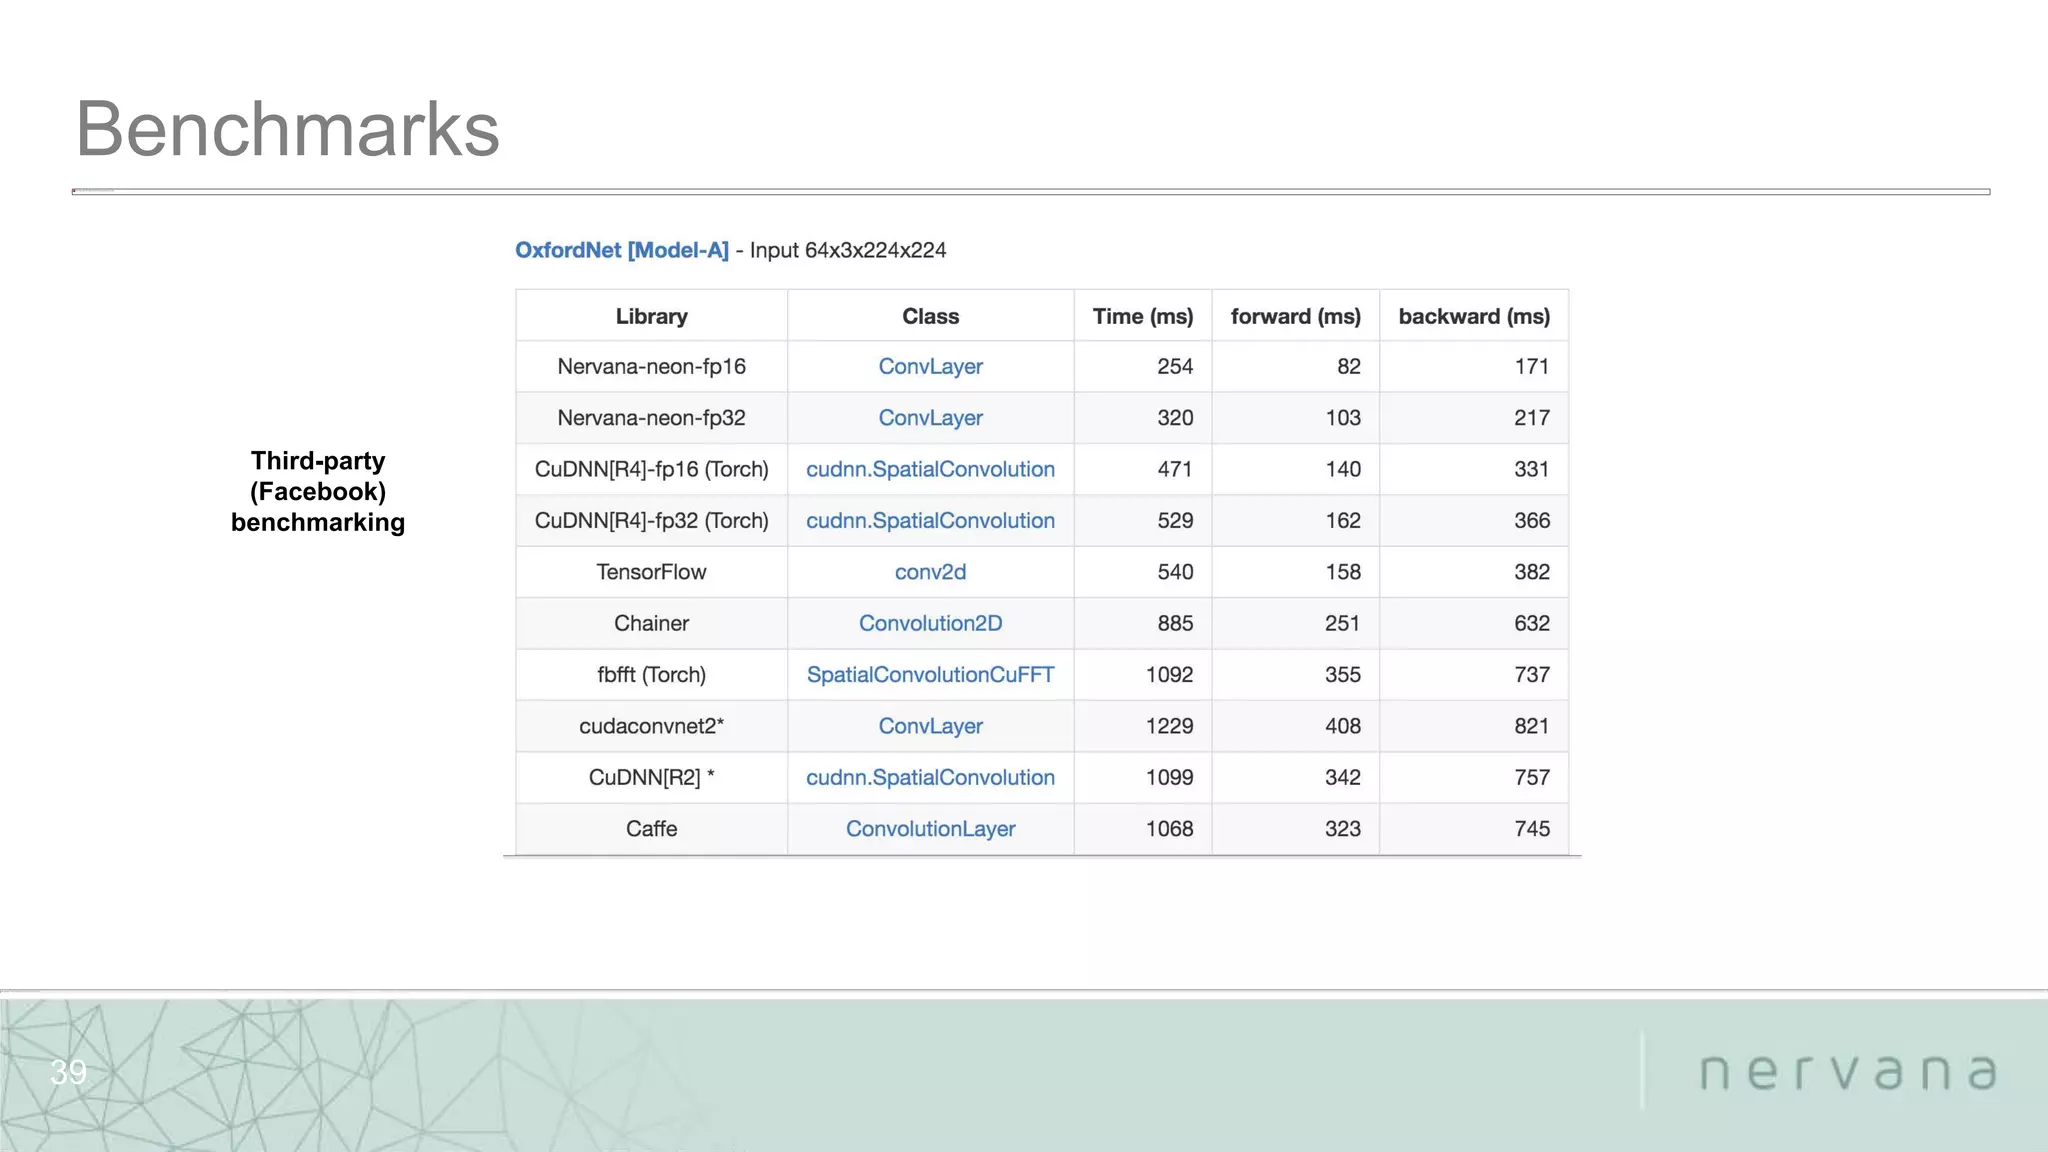Screen dimensions: 2048x1152
Task: Select forward value 158 for TensorFlow
Action: tap(1343, 572)
